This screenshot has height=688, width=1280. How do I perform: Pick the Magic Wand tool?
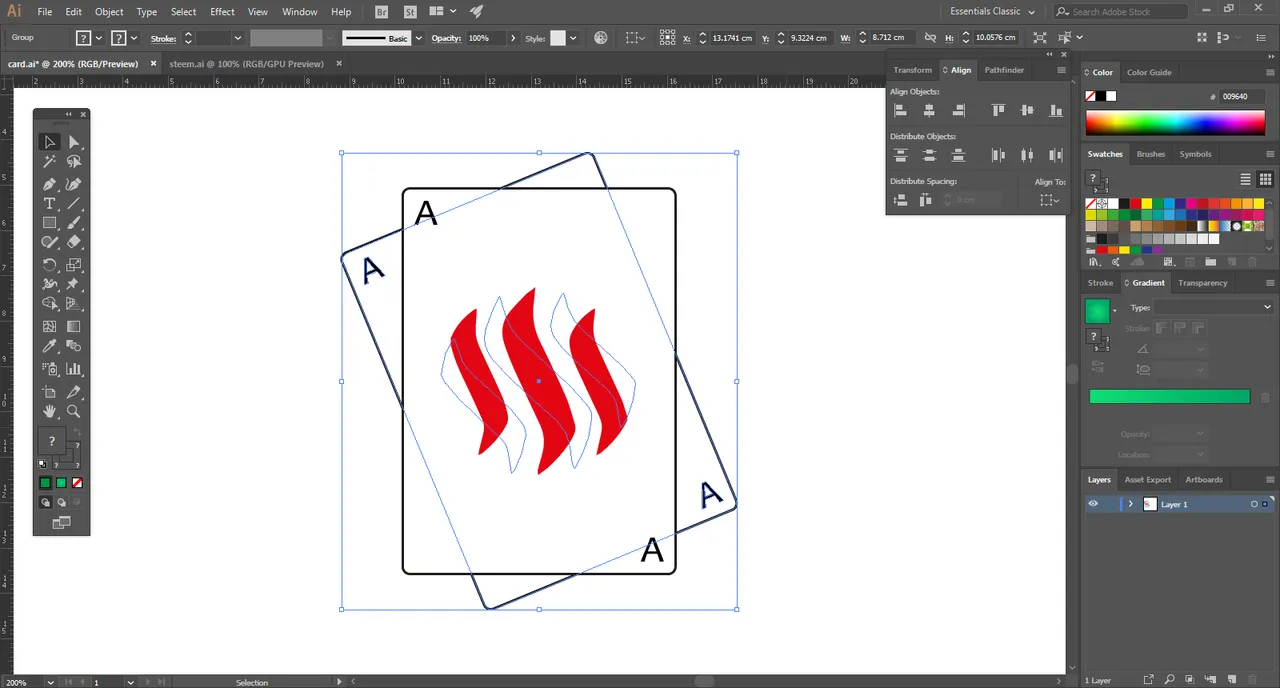tap(49, 161)
